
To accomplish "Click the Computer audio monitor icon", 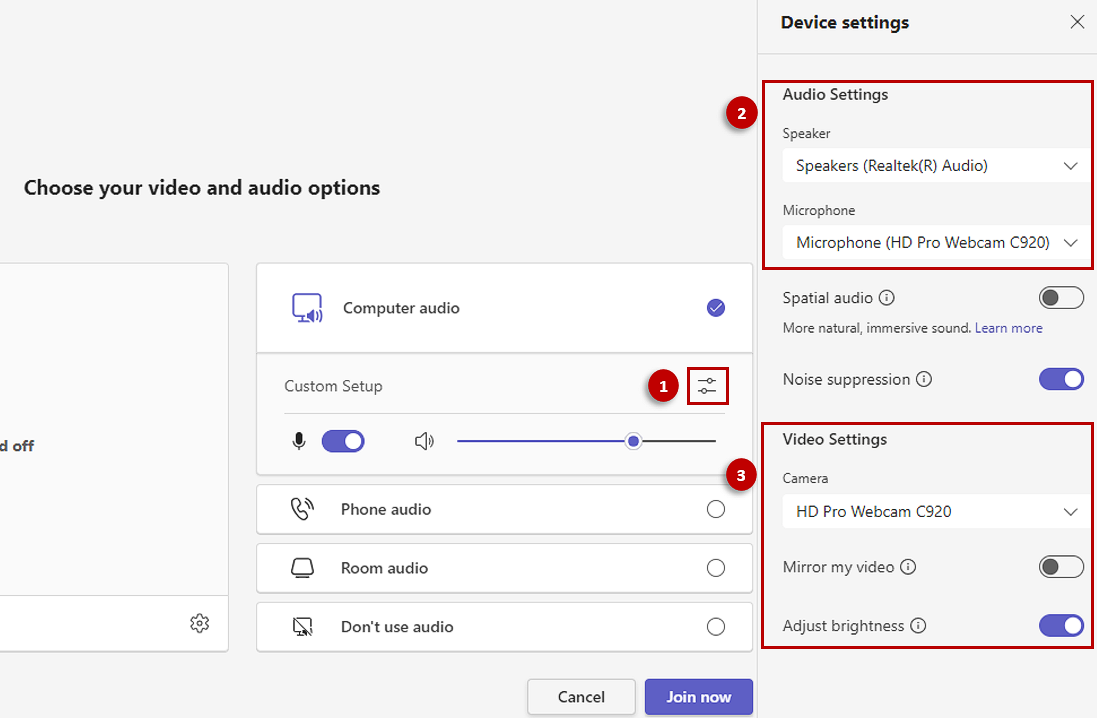I will pos(307,308).
